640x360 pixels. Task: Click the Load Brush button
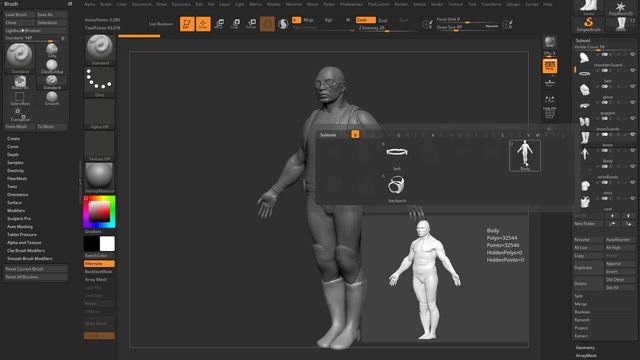coord(19,14)
